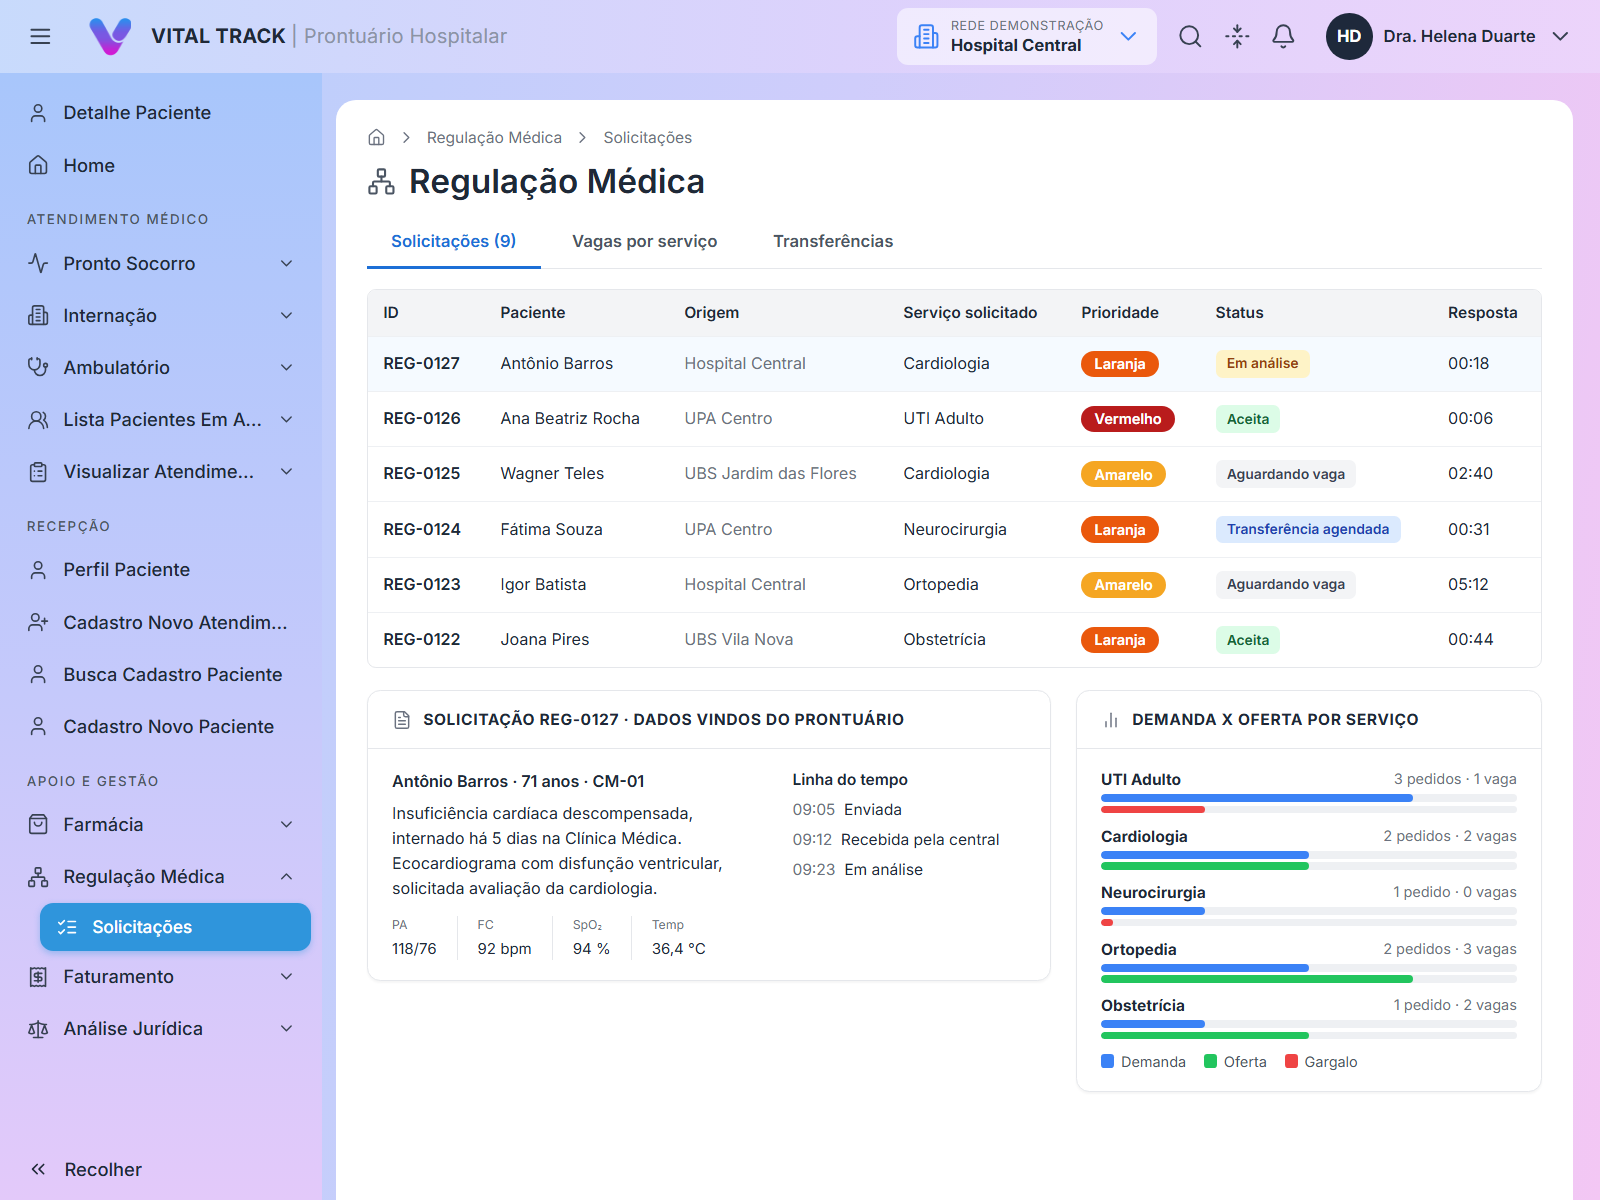Click the Detalhe Paciente person icon
The height and width of the screenshot is (1200, 1600).
tap(38, 113)
